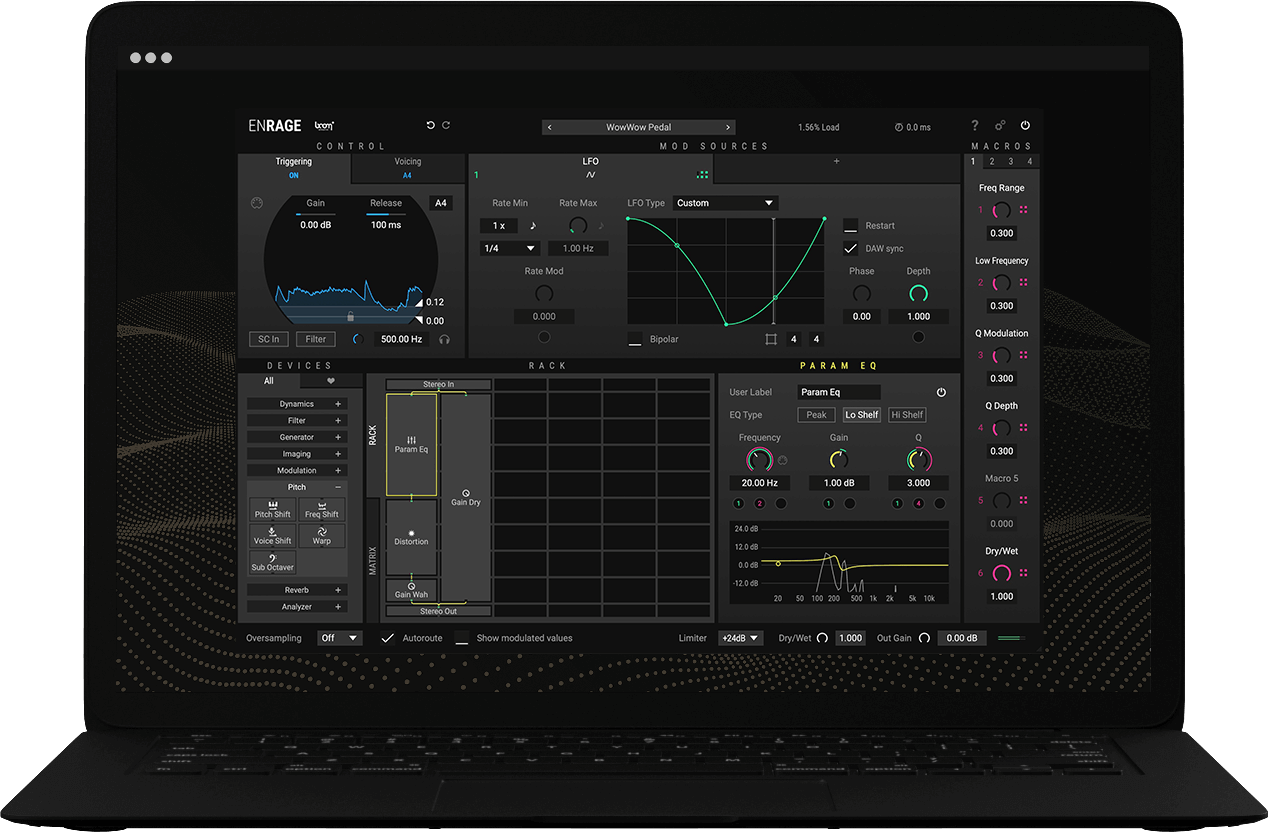Switch to the Voicing tab
Image resolution: width=1269 pixels, height=832 pixels.
pos(407,167)
